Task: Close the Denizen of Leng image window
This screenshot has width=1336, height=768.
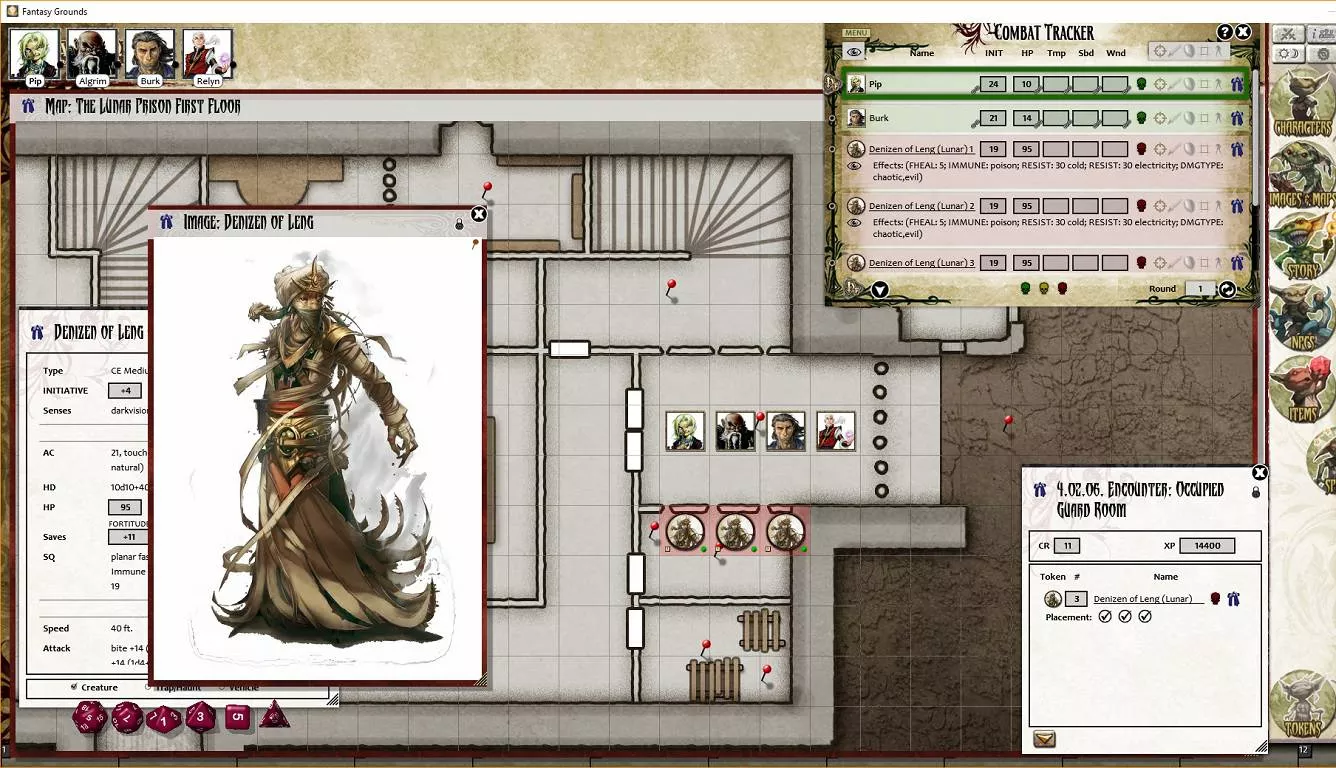Action: click(479, 214)
